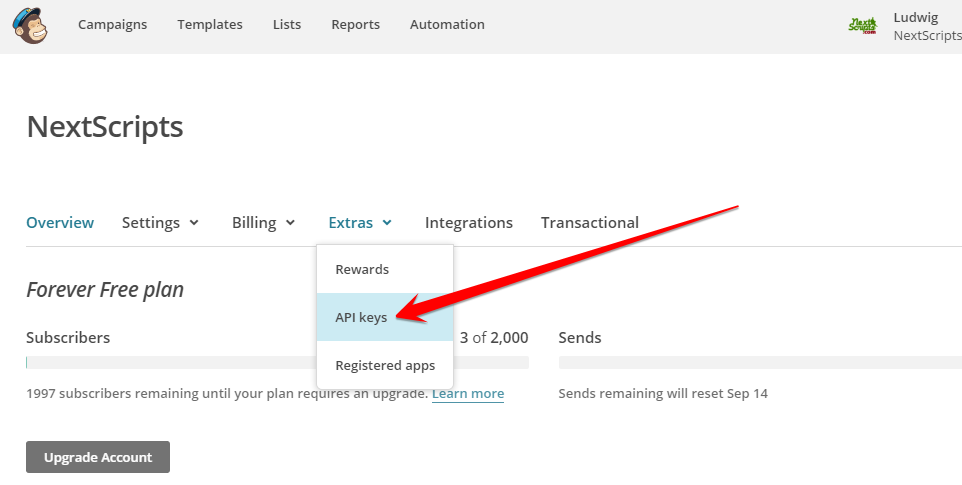Open the NextScripts account avatar logo
The height and width of the screenshot is (485, 962).
(863, 25)
